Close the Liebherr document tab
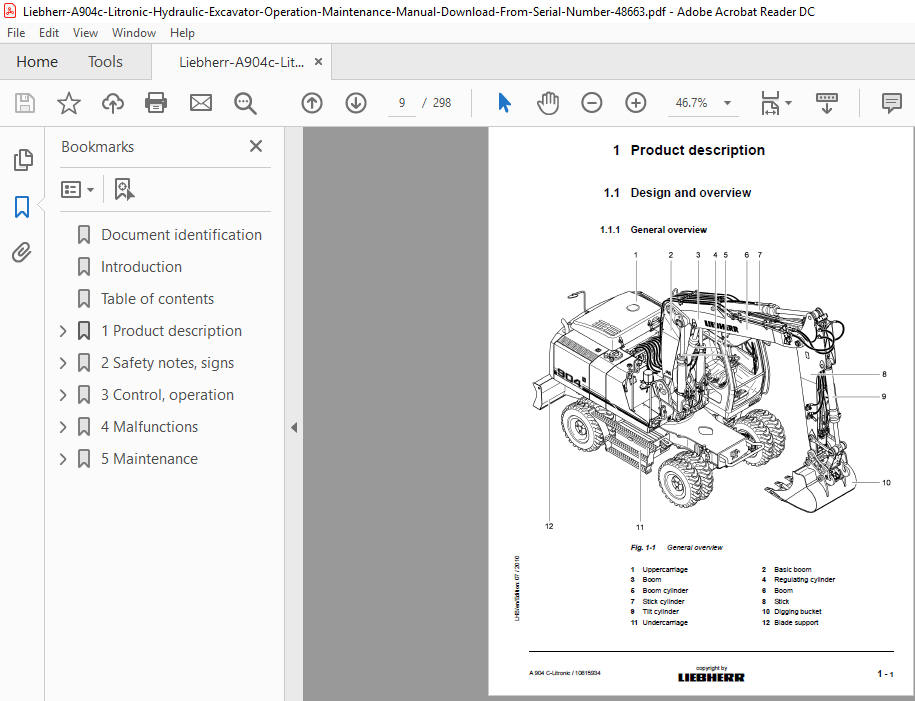The height and width of the screenshot is (701, 915). [x=319, y=61]
